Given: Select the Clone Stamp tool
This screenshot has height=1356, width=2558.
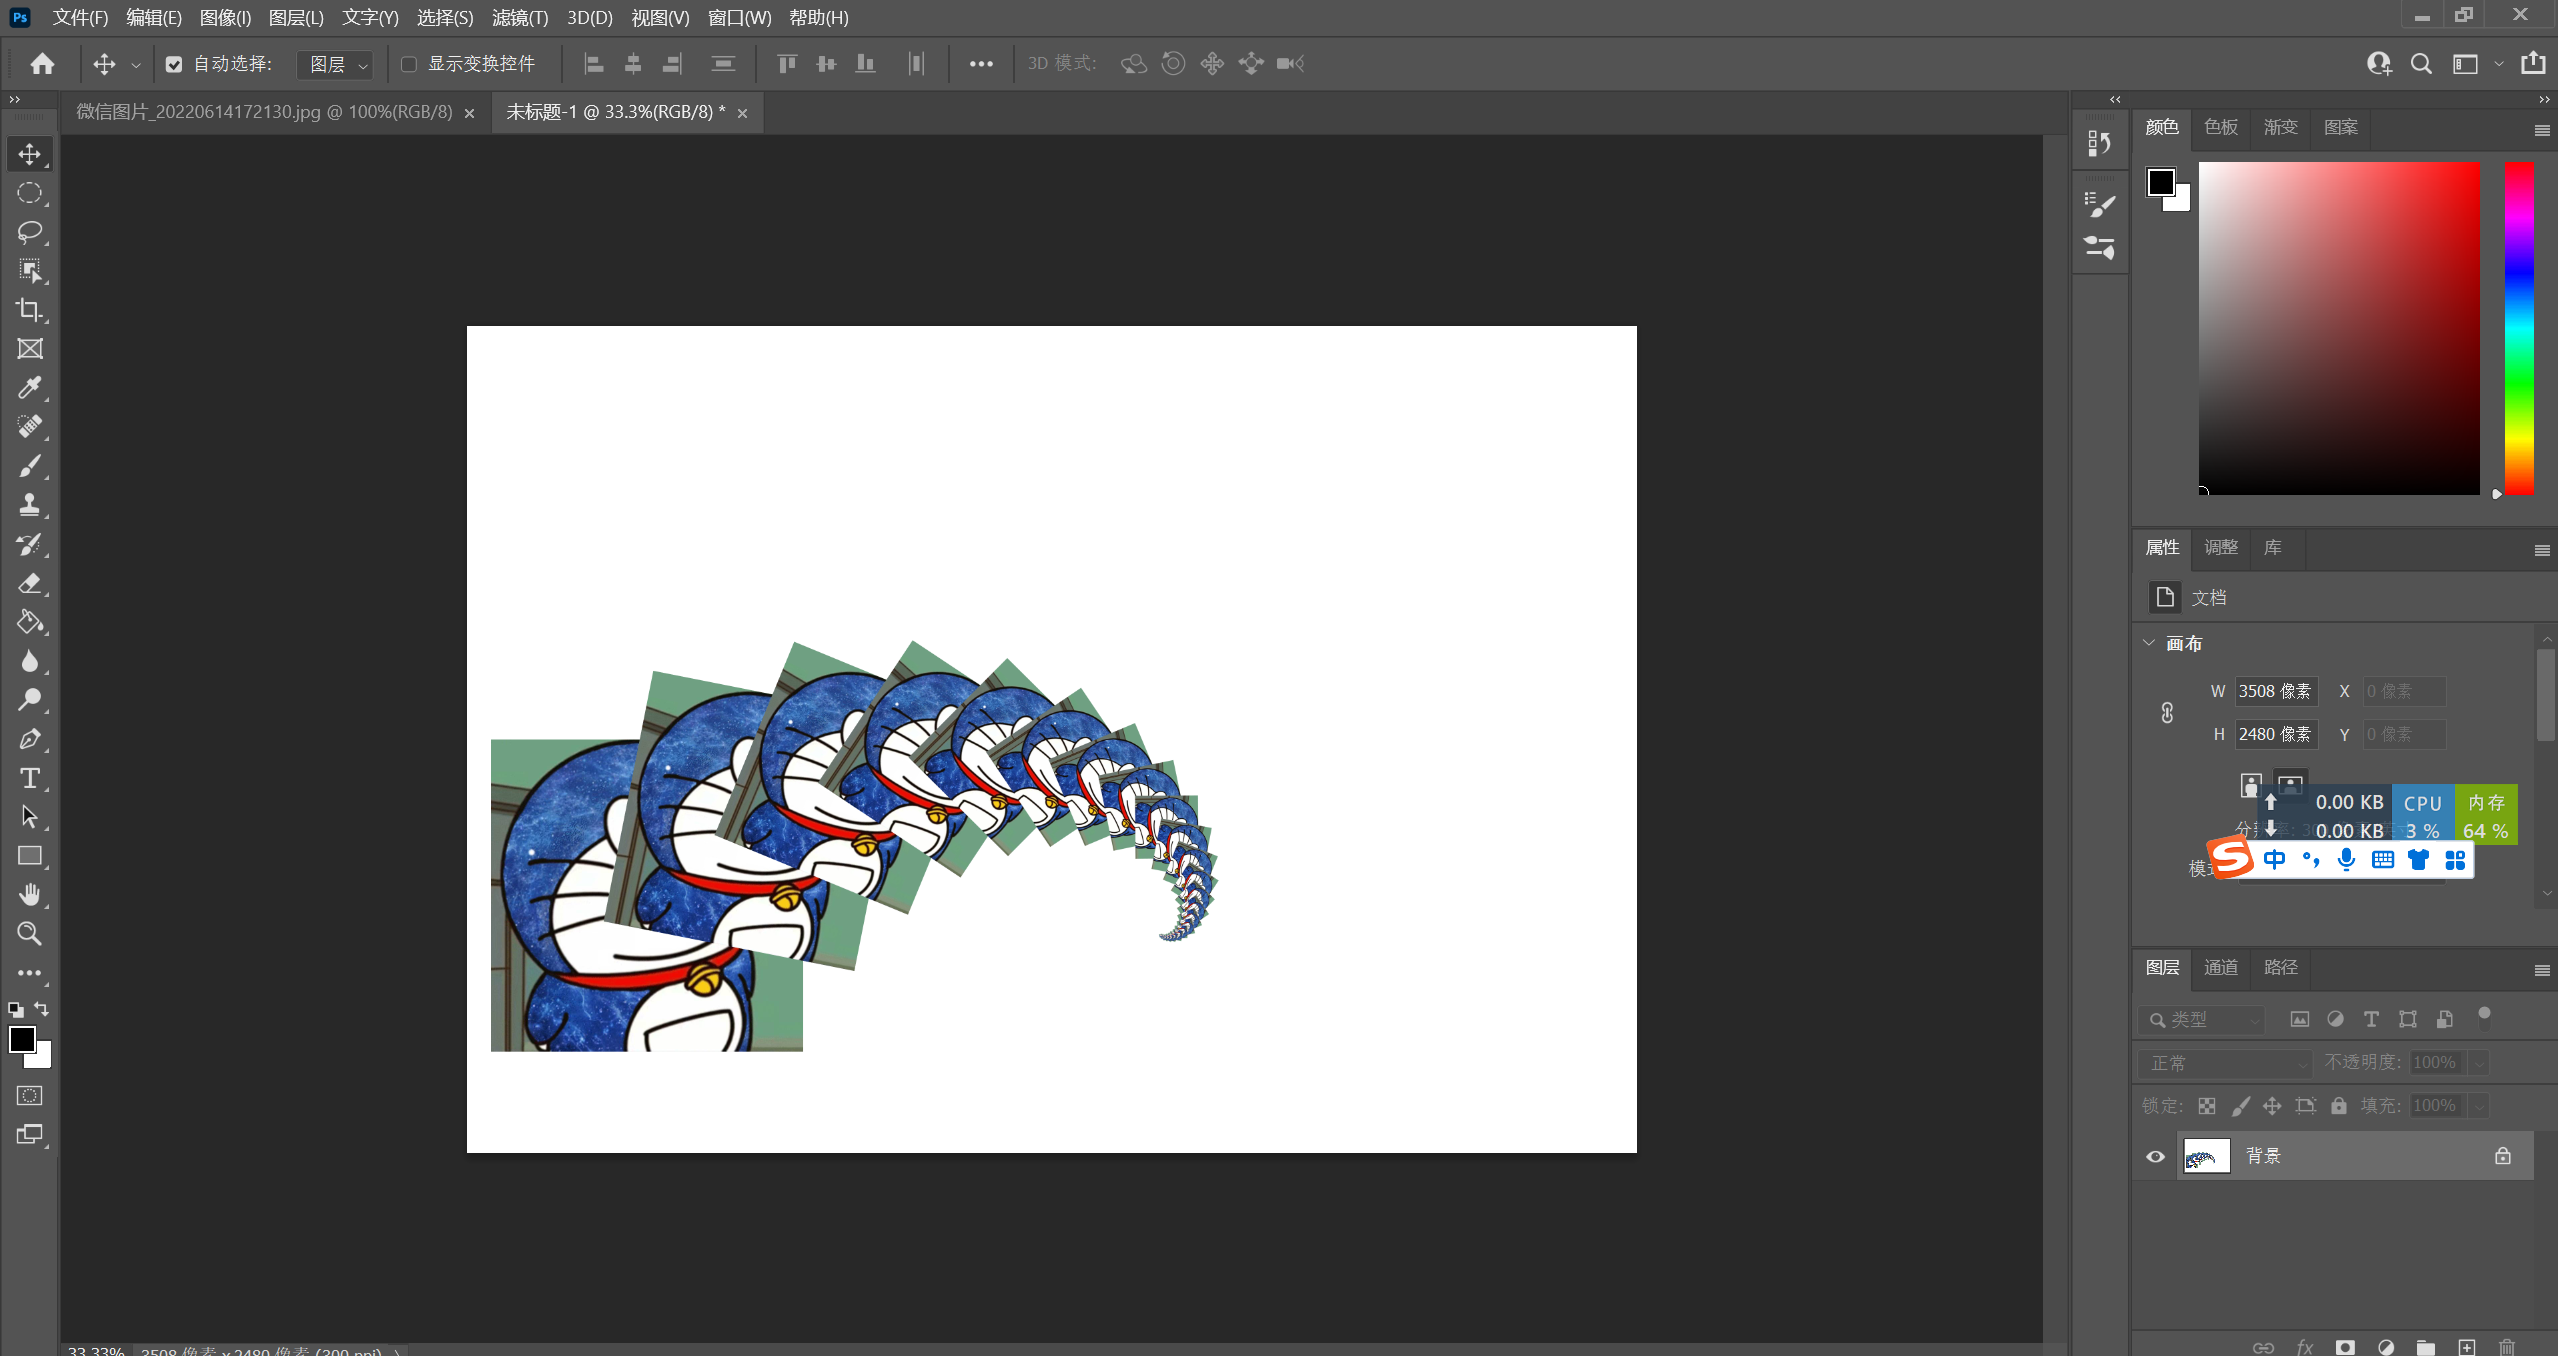Looking at the screenshot, I should (29, 505).
